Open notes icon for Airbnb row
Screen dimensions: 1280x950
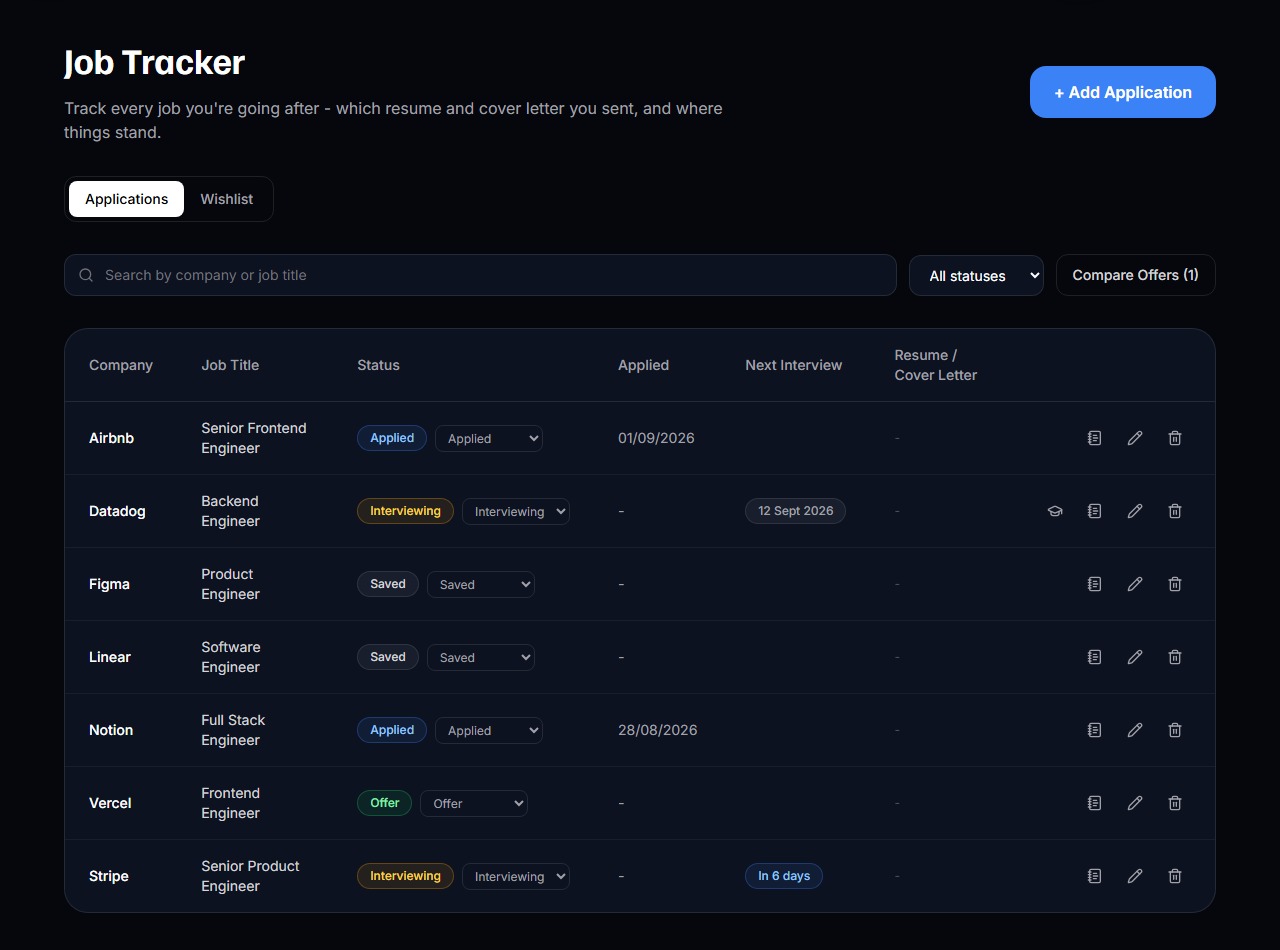(1095, 438)
